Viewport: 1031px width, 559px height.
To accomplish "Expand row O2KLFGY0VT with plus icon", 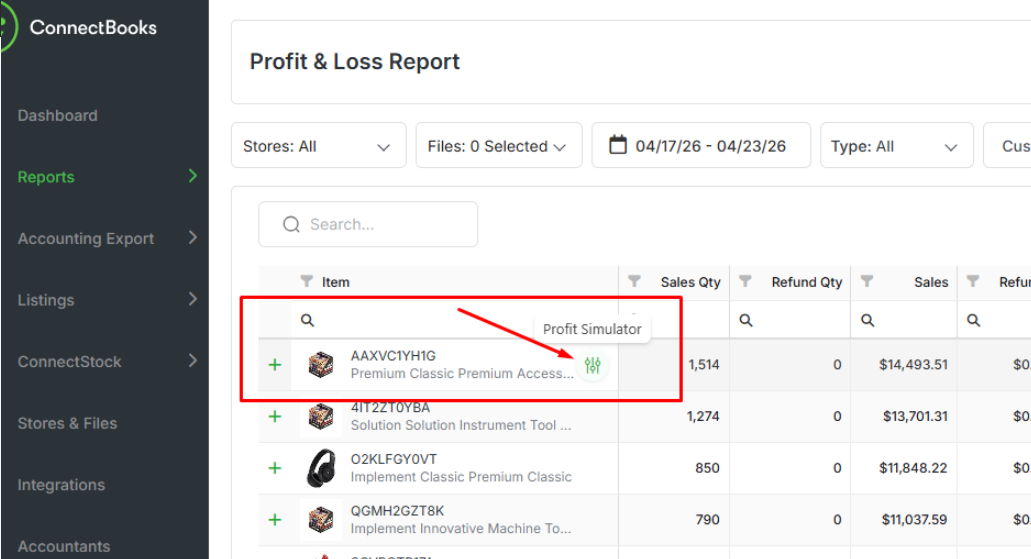I will (275, 468).
